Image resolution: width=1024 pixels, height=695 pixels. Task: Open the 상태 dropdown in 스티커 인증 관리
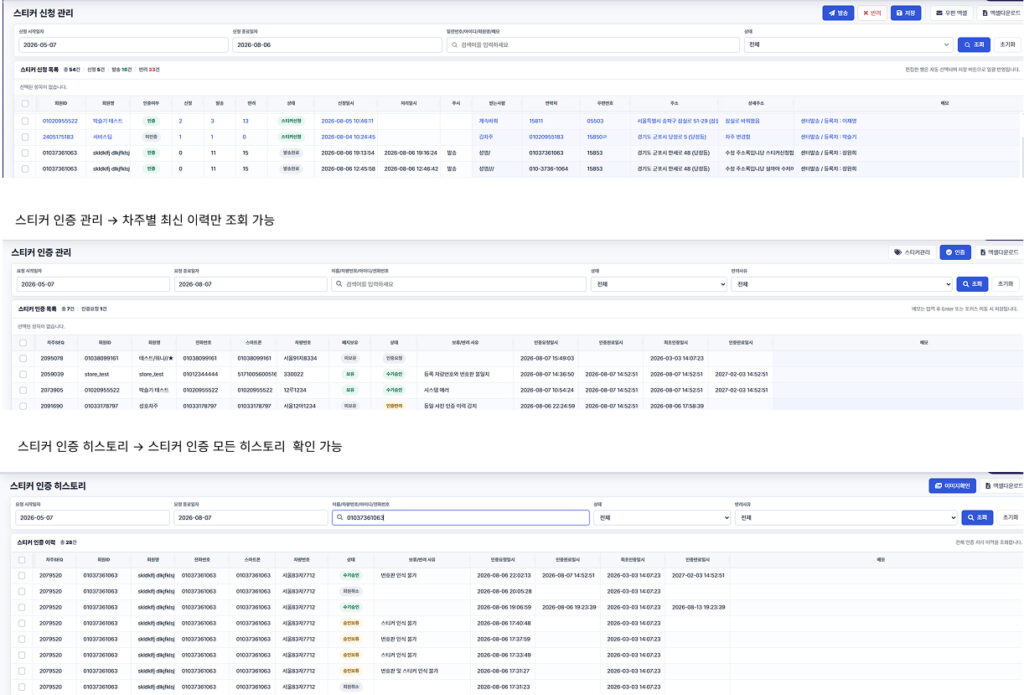[659, 284]
